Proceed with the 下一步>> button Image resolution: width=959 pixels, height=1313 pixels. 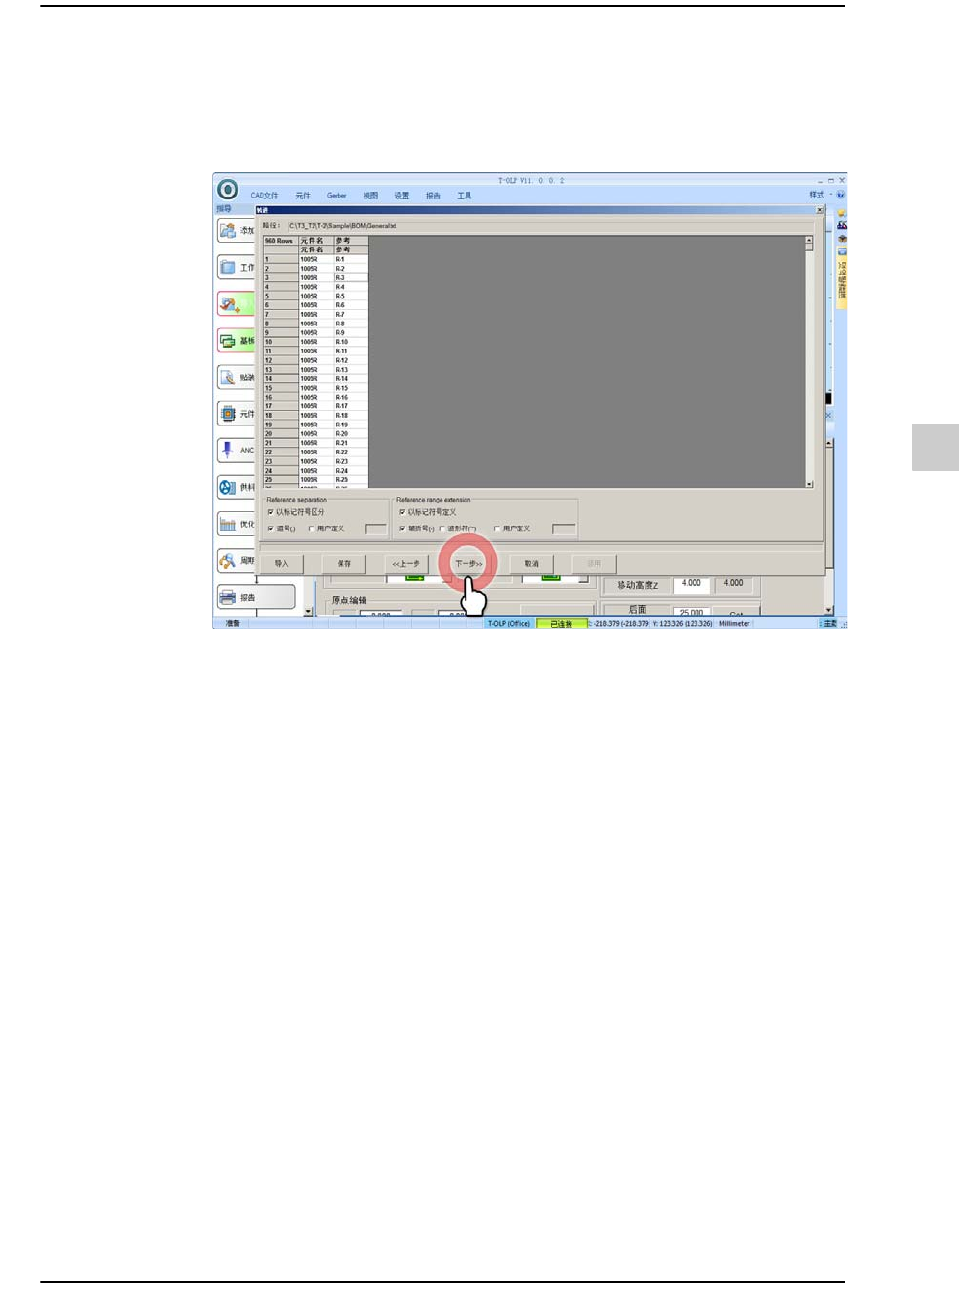click(x=469, y=564)
